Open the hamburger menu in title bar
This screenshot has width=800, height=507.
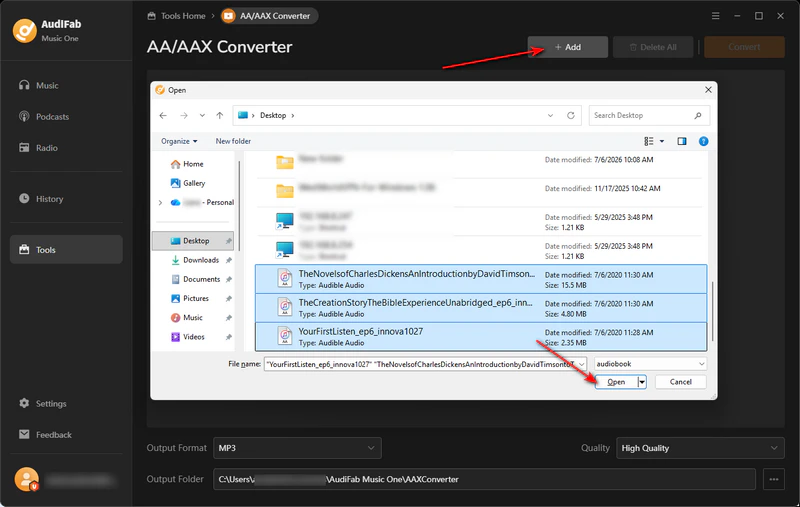point(715,16)
